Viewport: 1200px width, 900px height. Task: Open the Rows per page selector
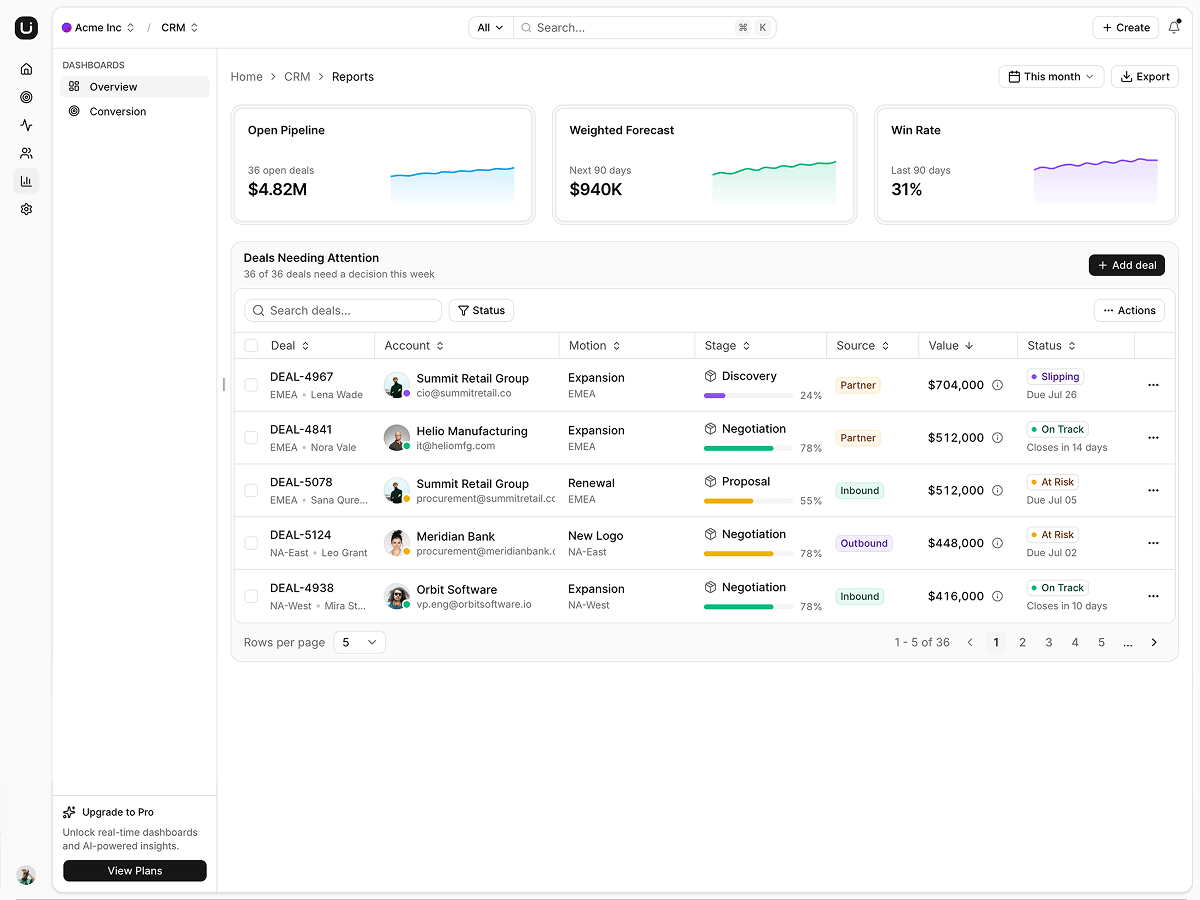click(359, 642)
